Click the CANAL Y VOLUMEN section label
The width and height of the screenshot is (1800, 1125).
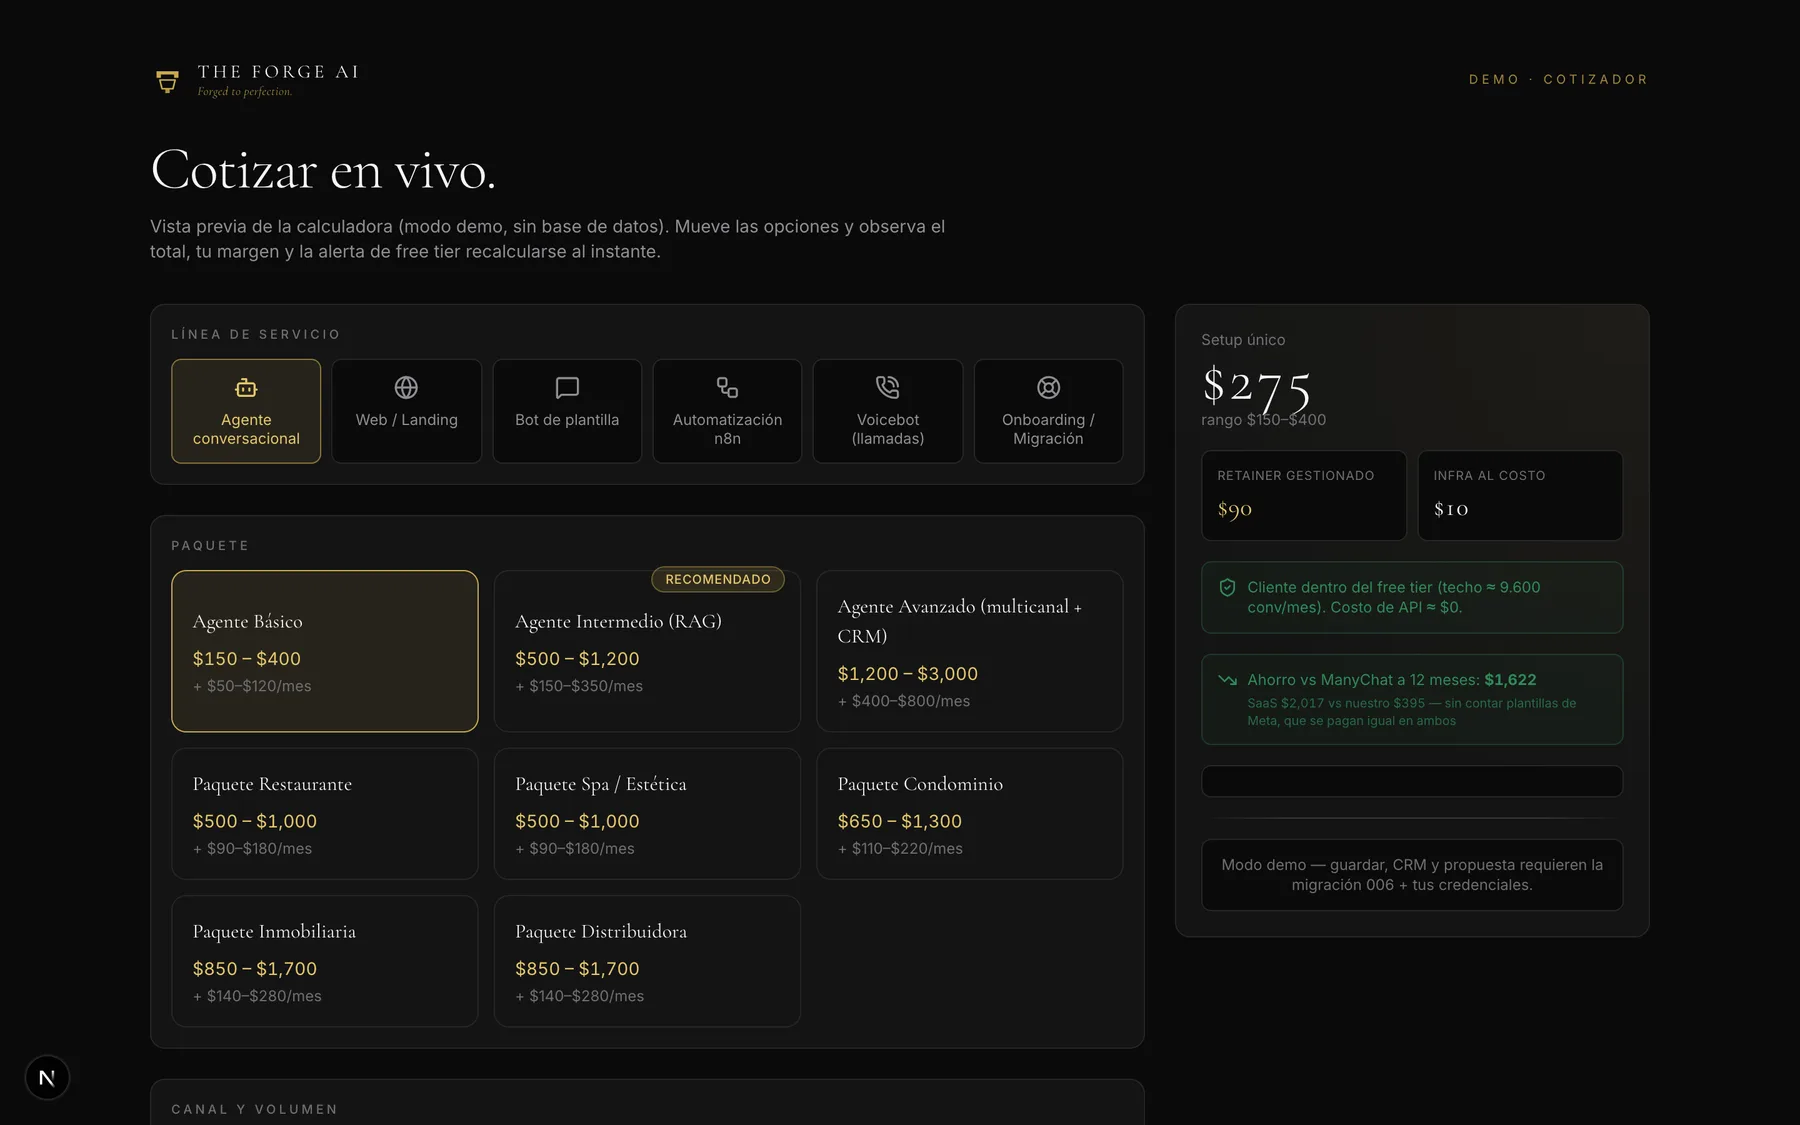(x=255, y=1110)
